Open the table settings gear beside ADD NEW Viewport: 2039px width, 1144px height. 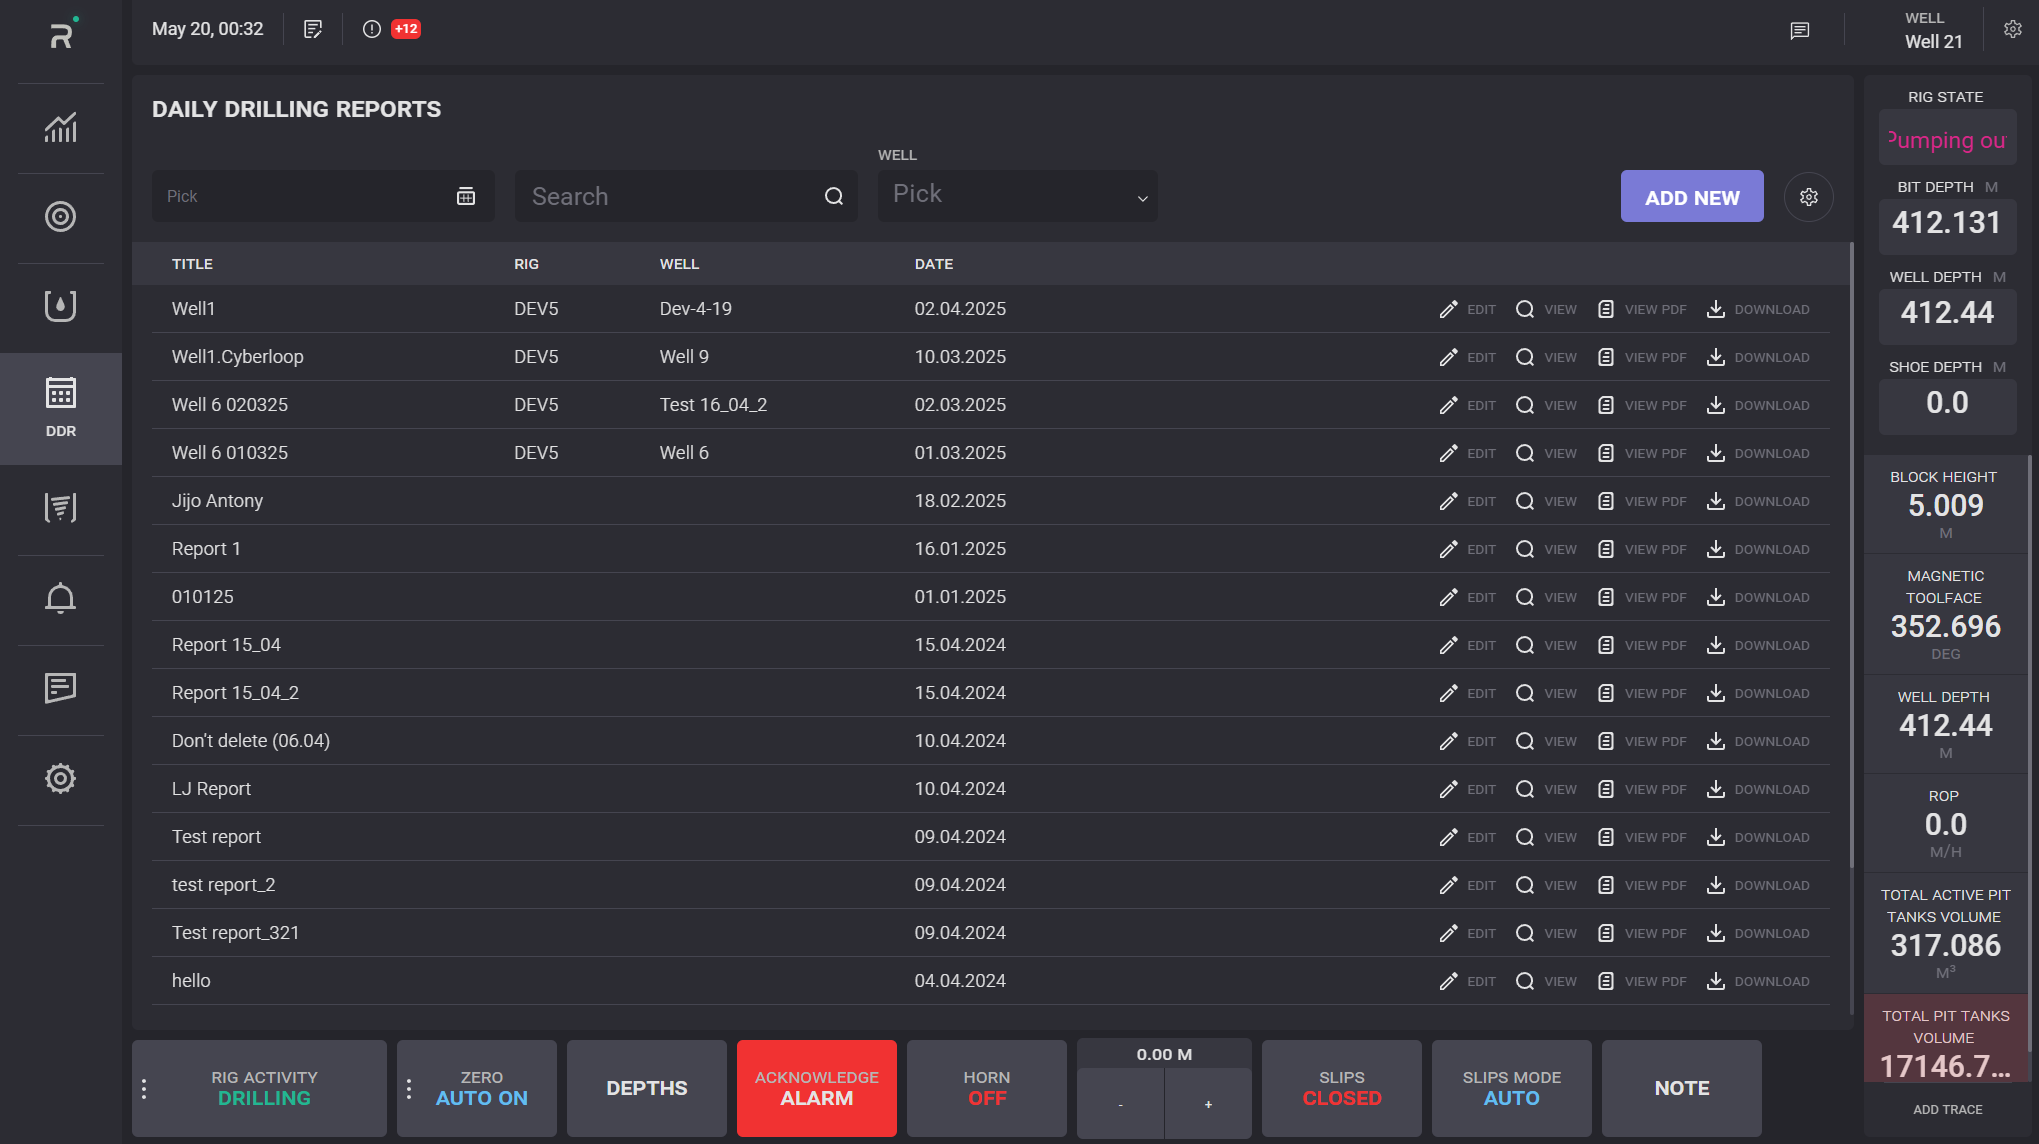point(1808,197)
